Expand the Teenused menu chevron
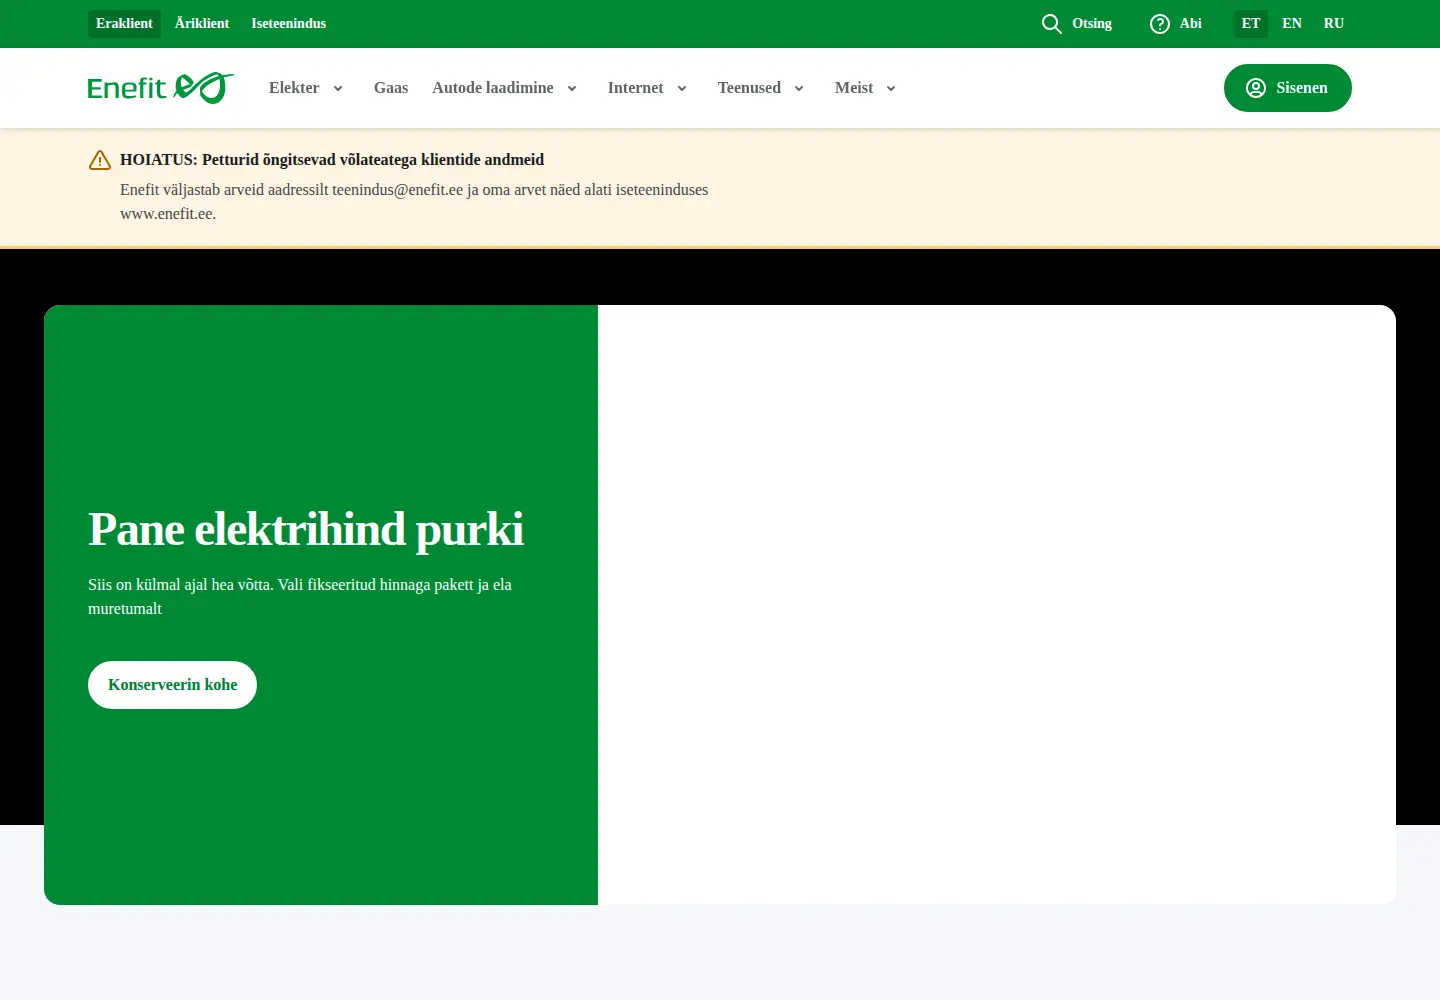This screenshot has height=1000, width=1440. (799, 89)
